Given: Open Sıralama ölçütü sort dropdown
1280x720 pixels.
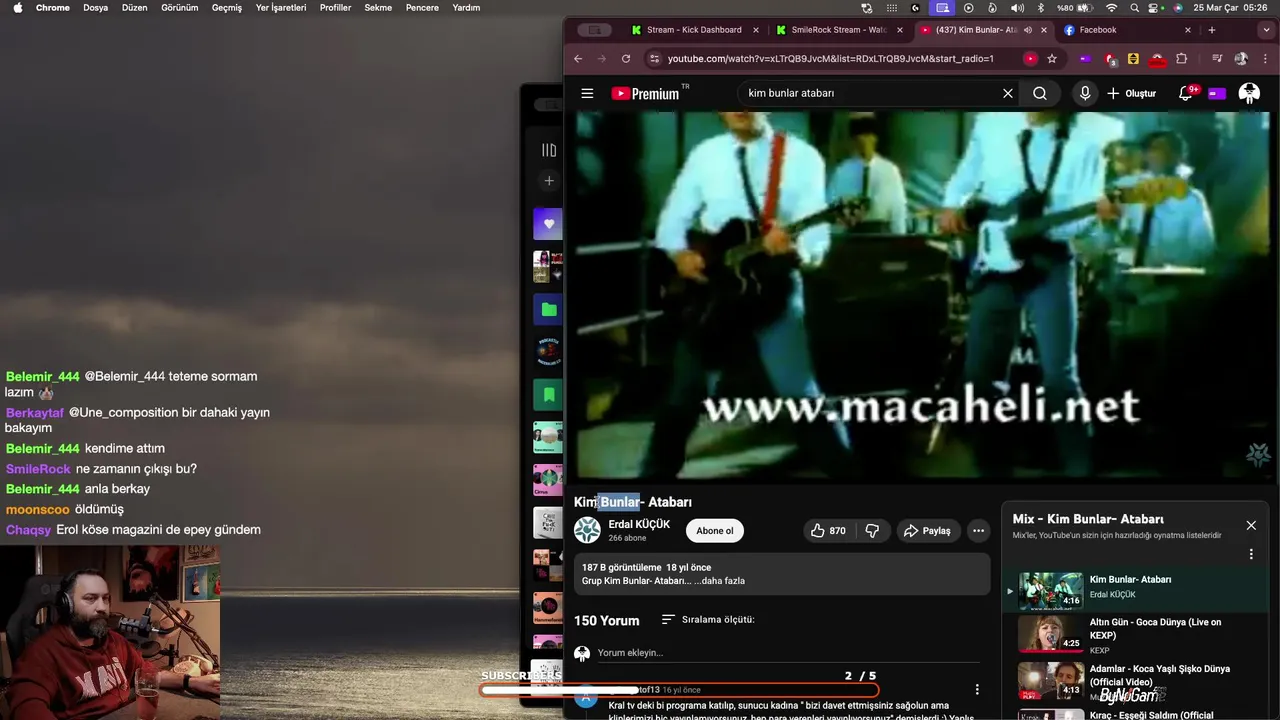Looking at the screenshot, I should point(708,620).
